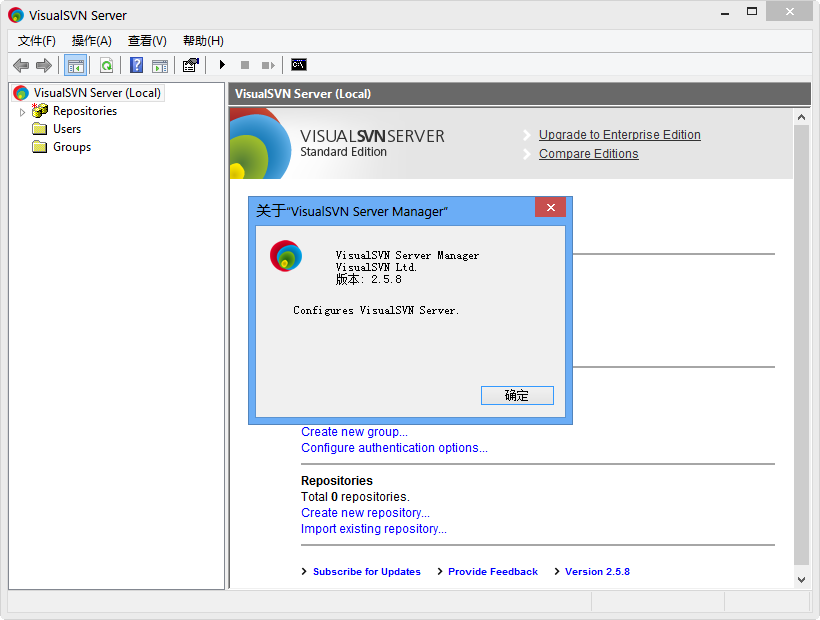Viewport: 820px width, 620px height.
Task: Click Configure authentication options... link
Action: click(x=394, y=448)
